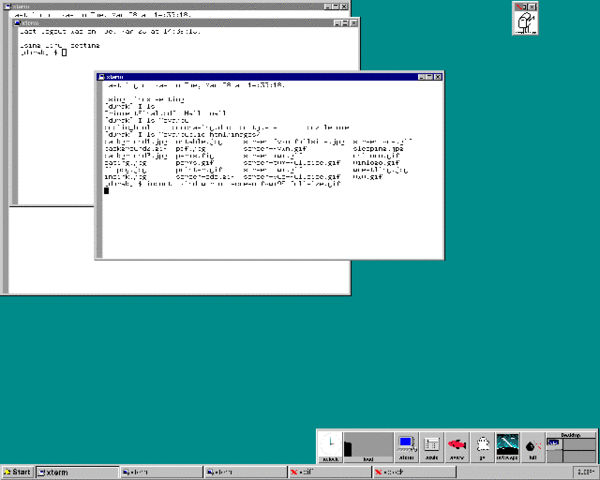
Task: Select last red X taskbar entry
Action: click(x=414, y=472)
